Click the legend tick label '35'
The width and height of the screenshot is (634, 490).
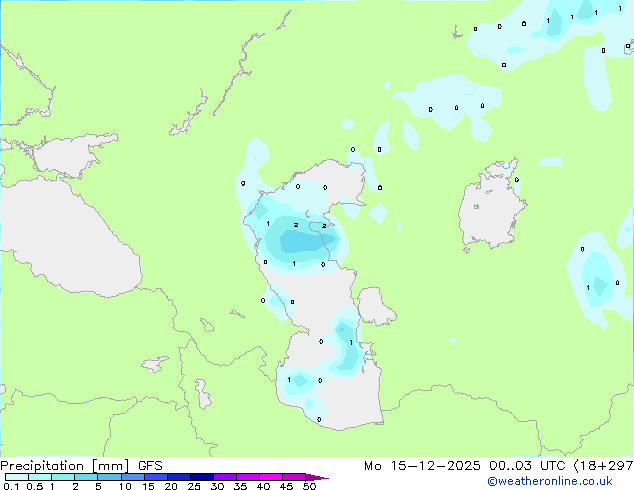240,486
